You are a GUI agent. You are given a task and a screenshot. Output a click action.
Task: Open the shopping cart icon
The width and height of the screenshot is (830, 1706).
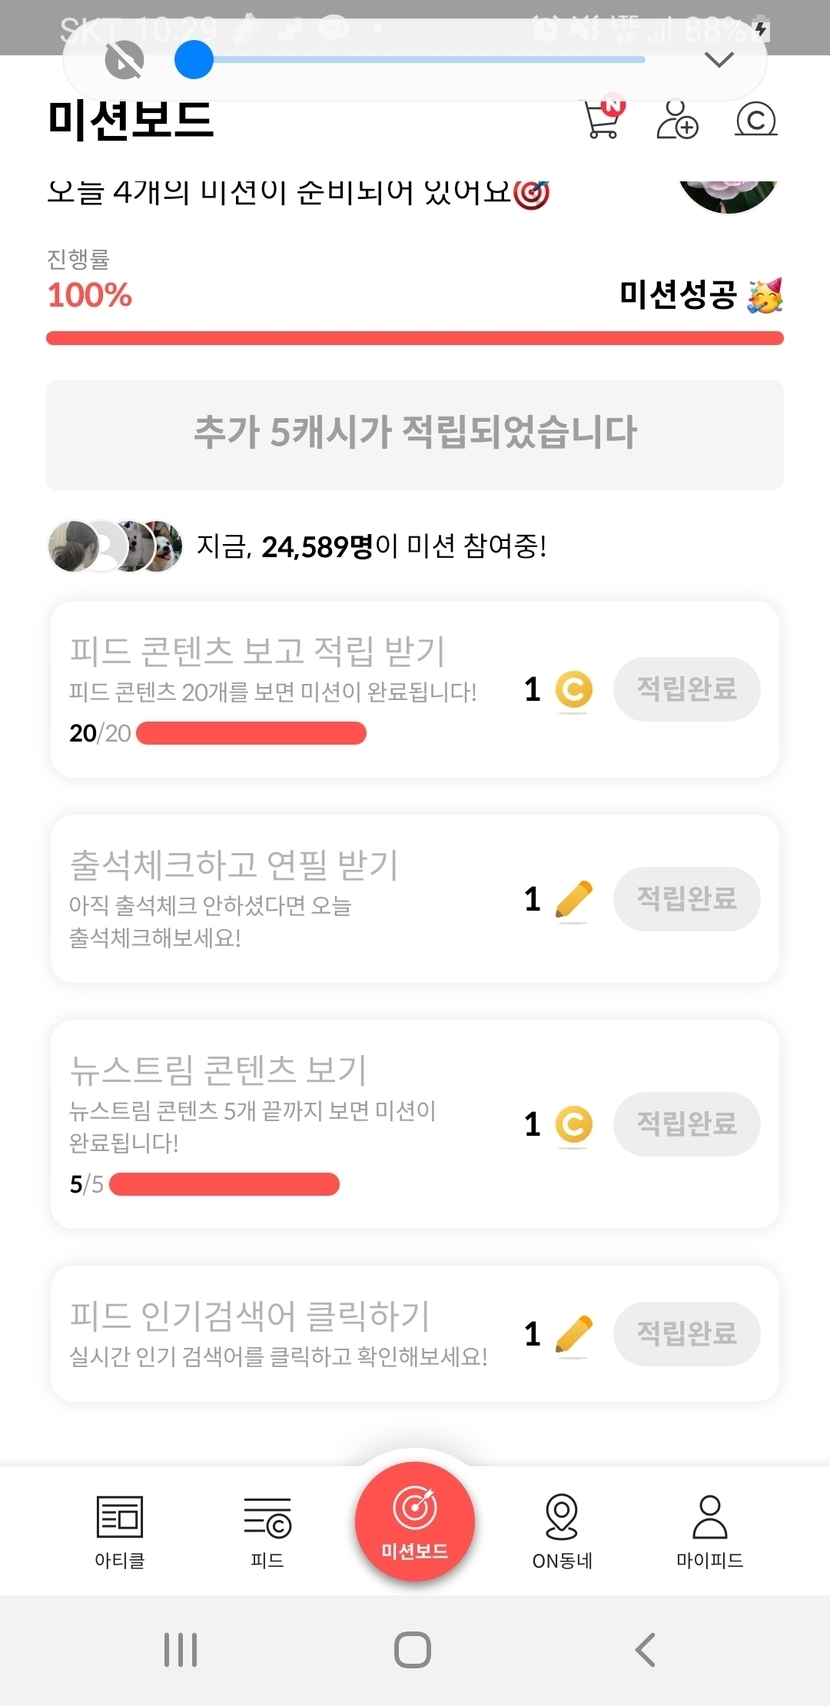(603, 119)
